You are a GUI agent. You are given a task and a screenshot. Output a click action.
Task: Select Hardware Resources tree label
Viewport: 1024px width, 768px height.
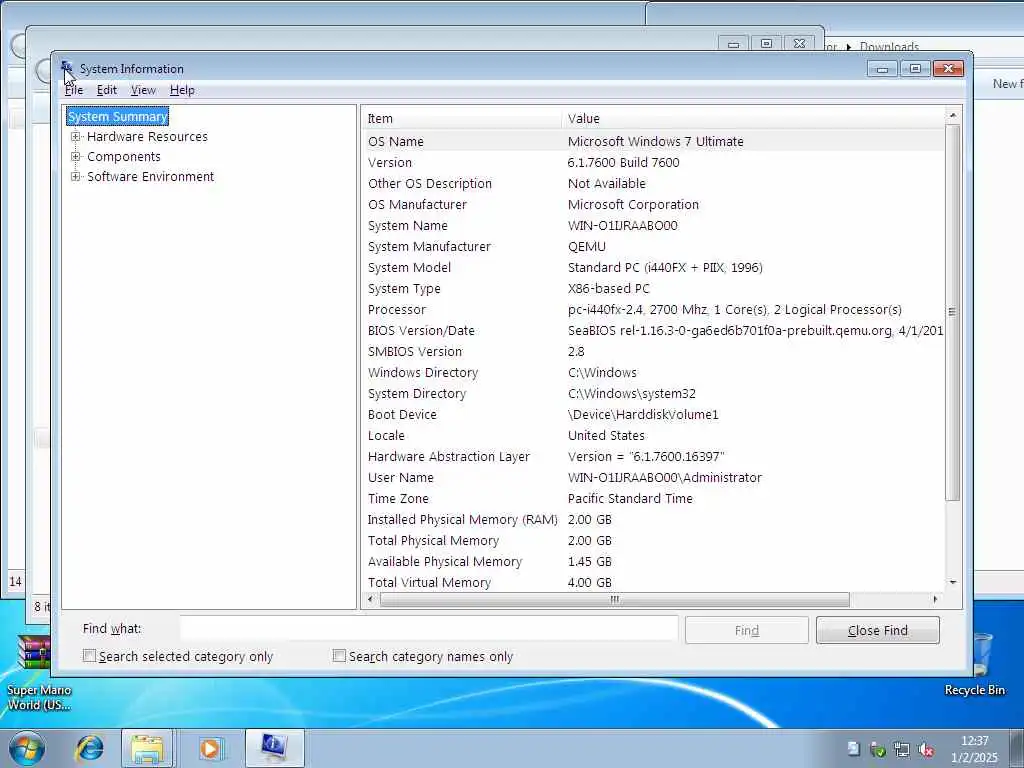(x=147, y=136)
